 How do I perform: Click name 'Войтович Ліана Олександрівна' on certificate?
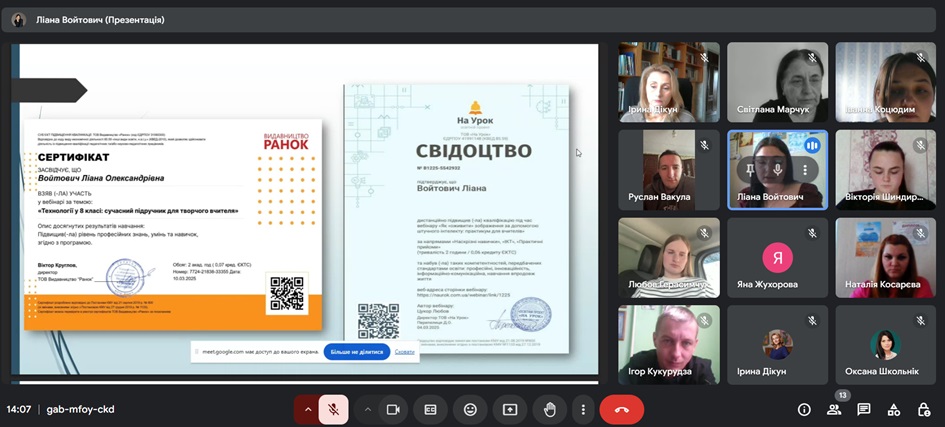pyautogui.click(x=101, y=178)
